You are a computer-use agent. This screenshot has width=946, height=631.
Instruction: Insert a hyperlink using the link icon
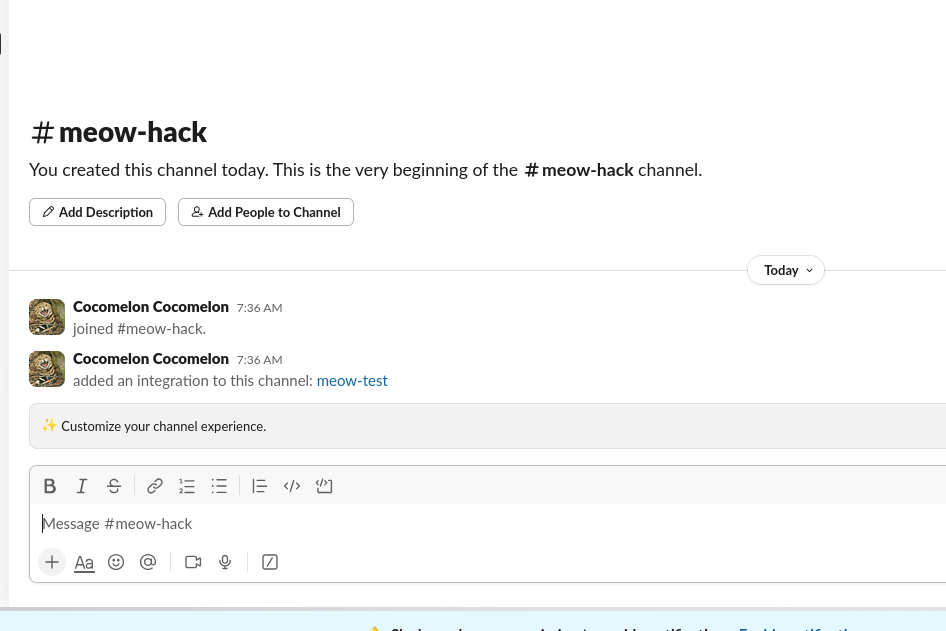click(155, 486)
